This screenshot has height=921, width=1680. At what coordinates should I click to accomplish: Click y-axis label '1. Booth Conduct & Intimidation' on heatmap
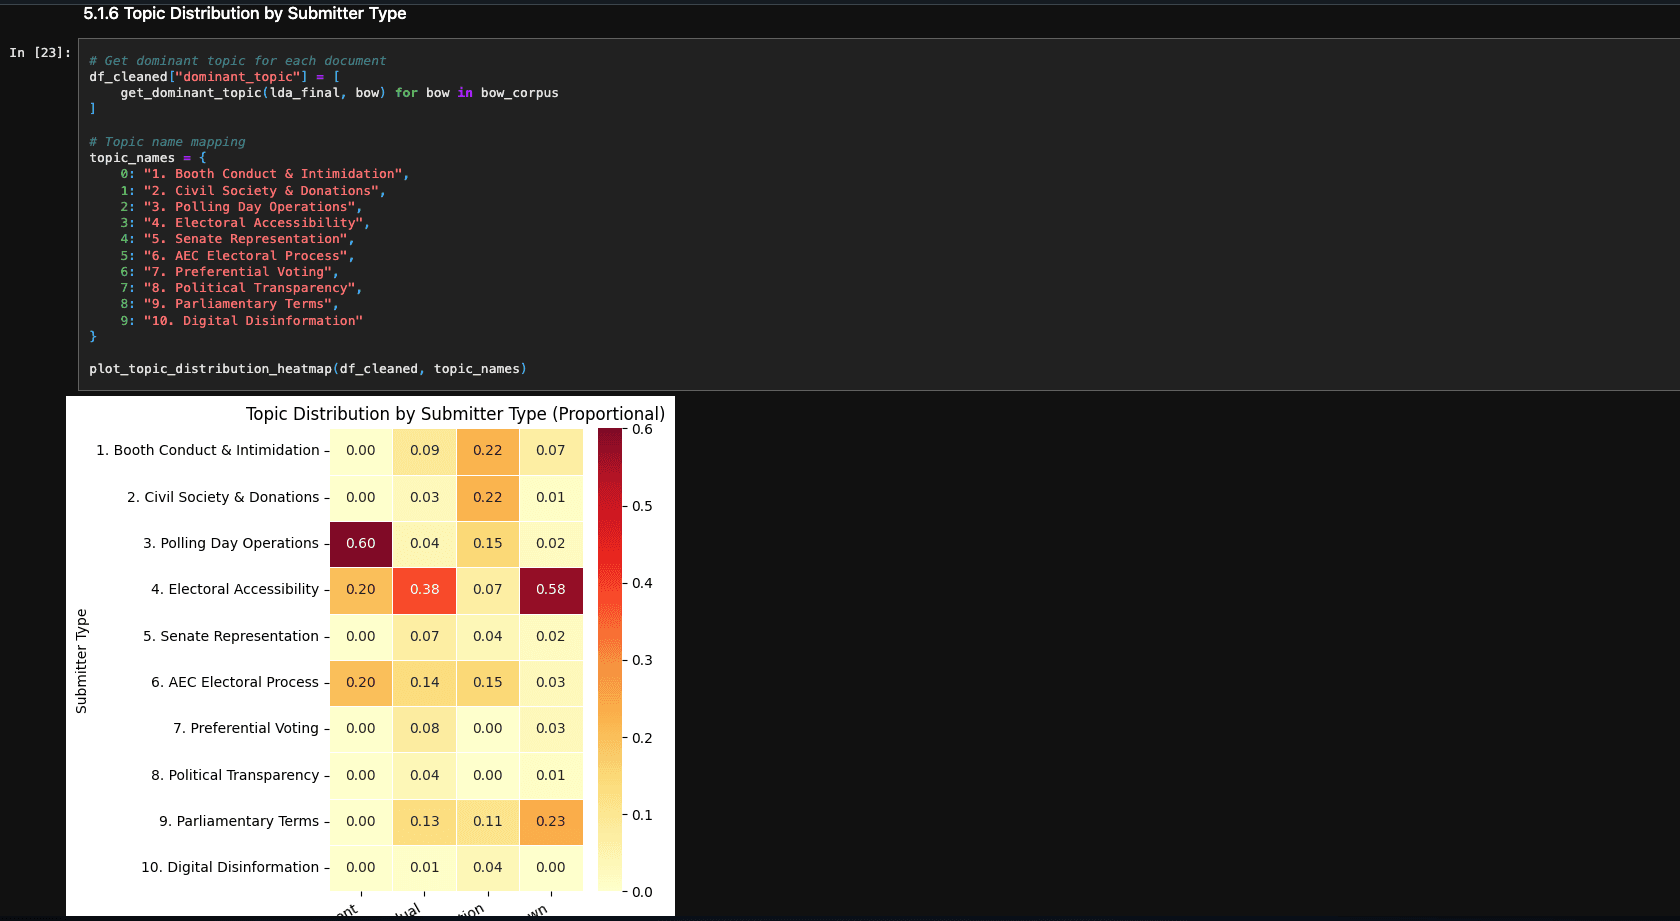tap(207, 450)
